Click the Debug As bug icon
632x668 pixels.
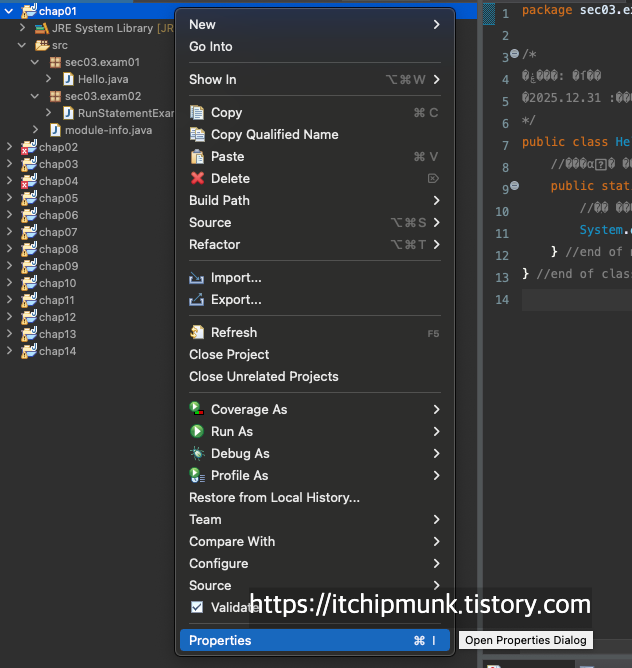tap(197, 453)
